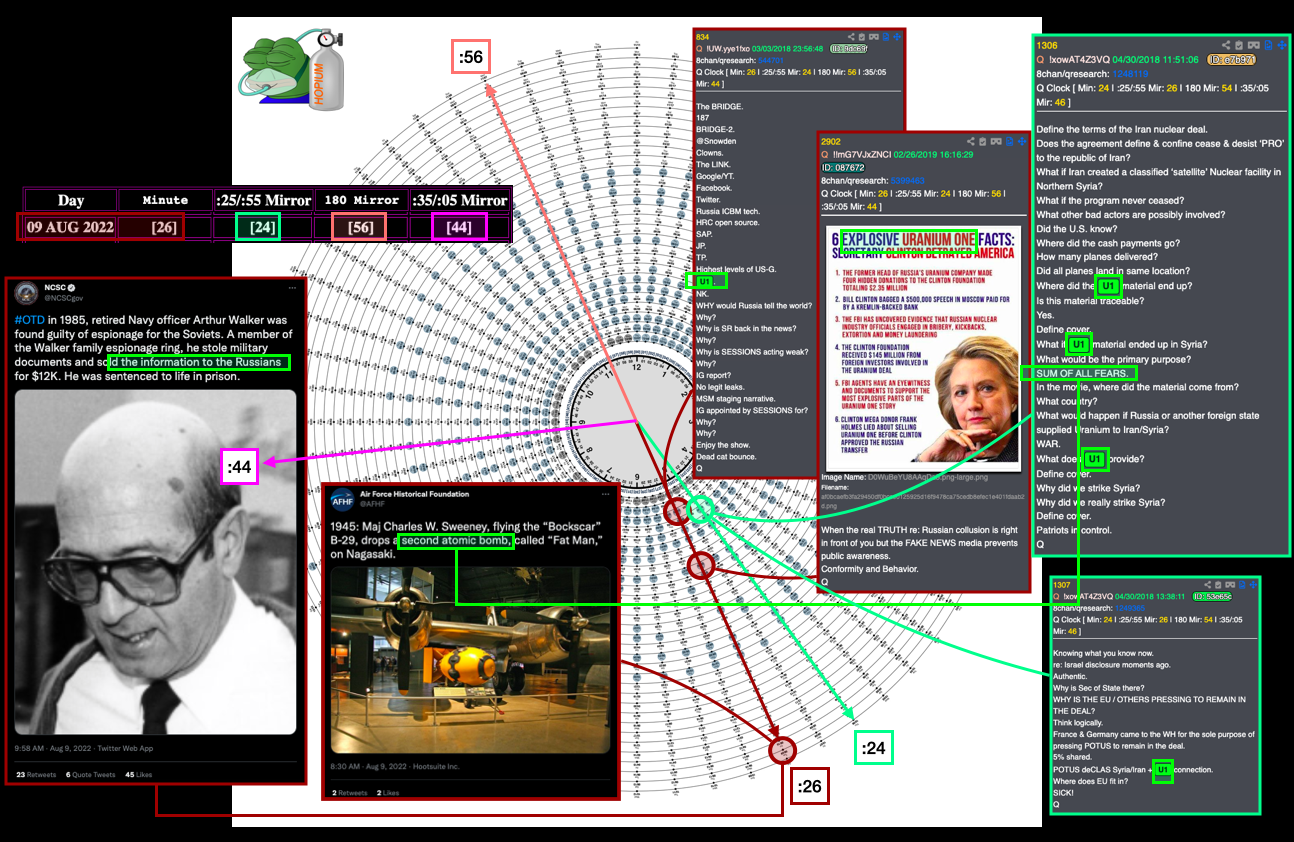This screenshot has width=1294, height=842.
Task: Click the !xowAT4Z3VQ tripcode on post 1306
Action: 1079,59
